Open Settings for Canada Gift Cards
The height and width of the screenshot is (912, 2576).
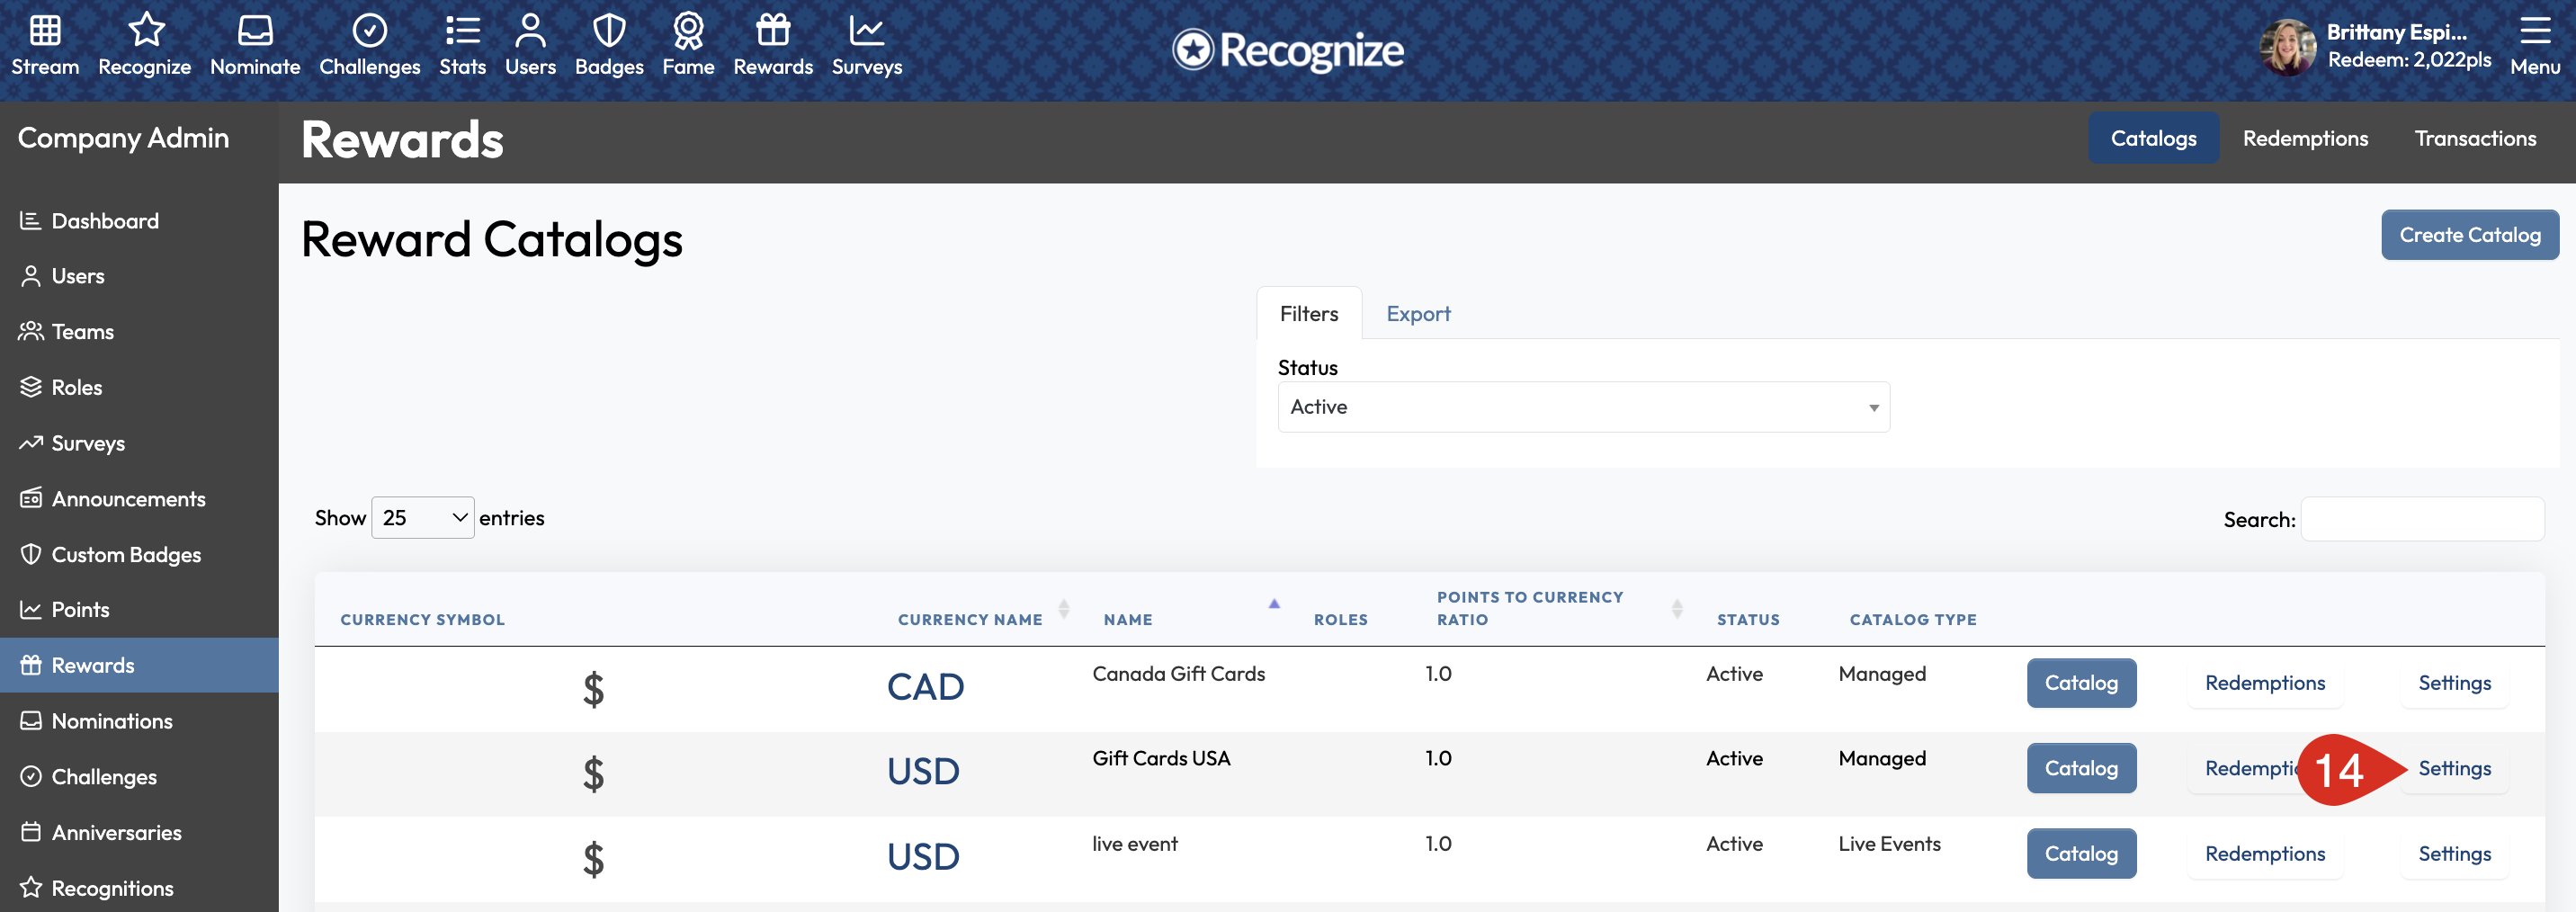click(2454, 683)
